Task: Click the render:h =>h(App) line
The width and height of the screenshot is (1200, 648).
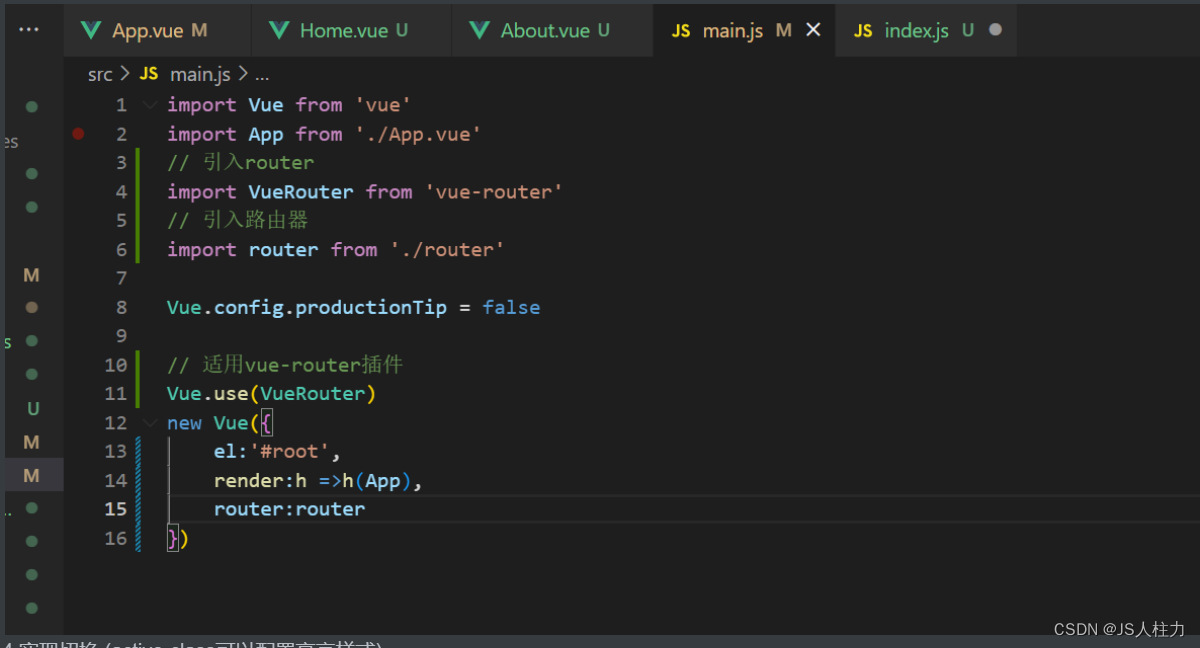Action: click(x=318, y=480)
